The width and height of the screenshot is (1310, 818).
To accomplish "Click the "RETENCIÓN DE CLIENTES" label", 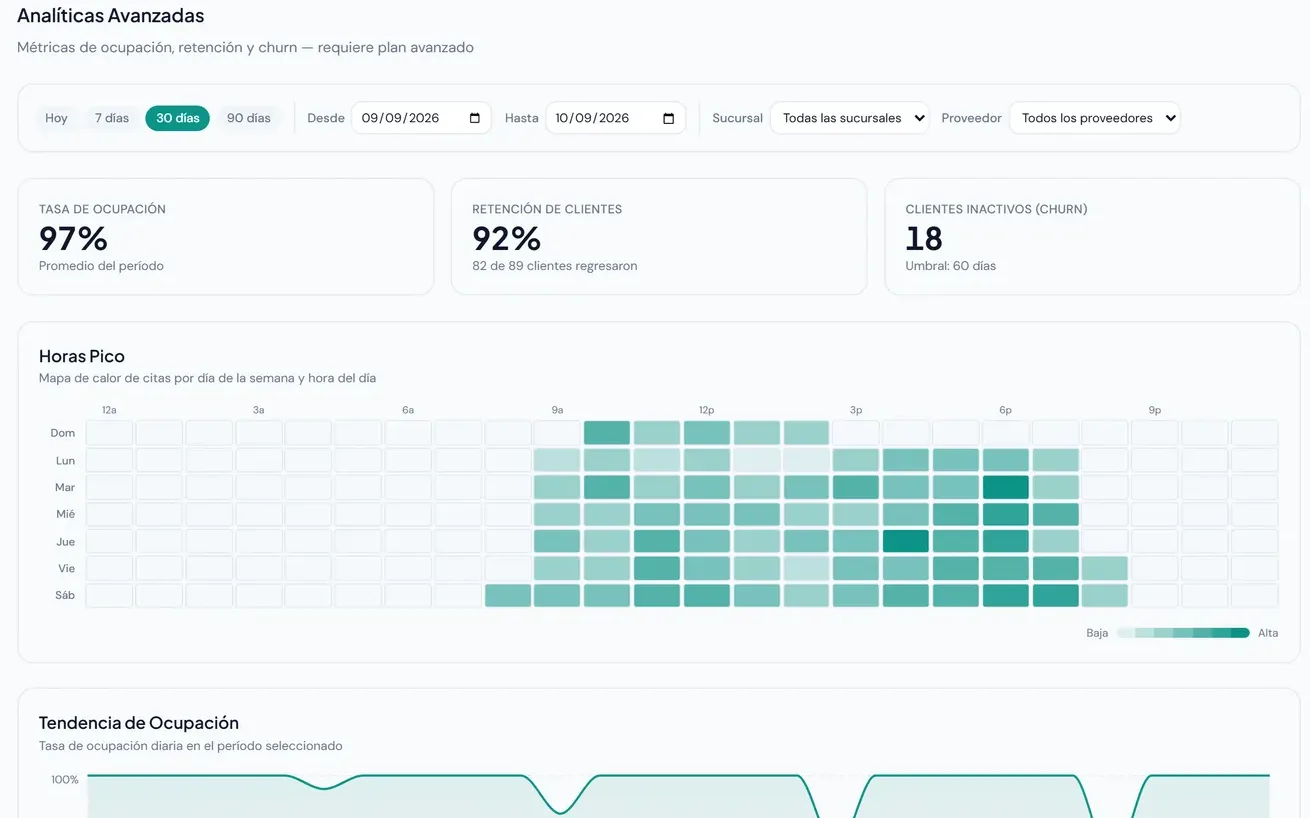I will 547,210.
